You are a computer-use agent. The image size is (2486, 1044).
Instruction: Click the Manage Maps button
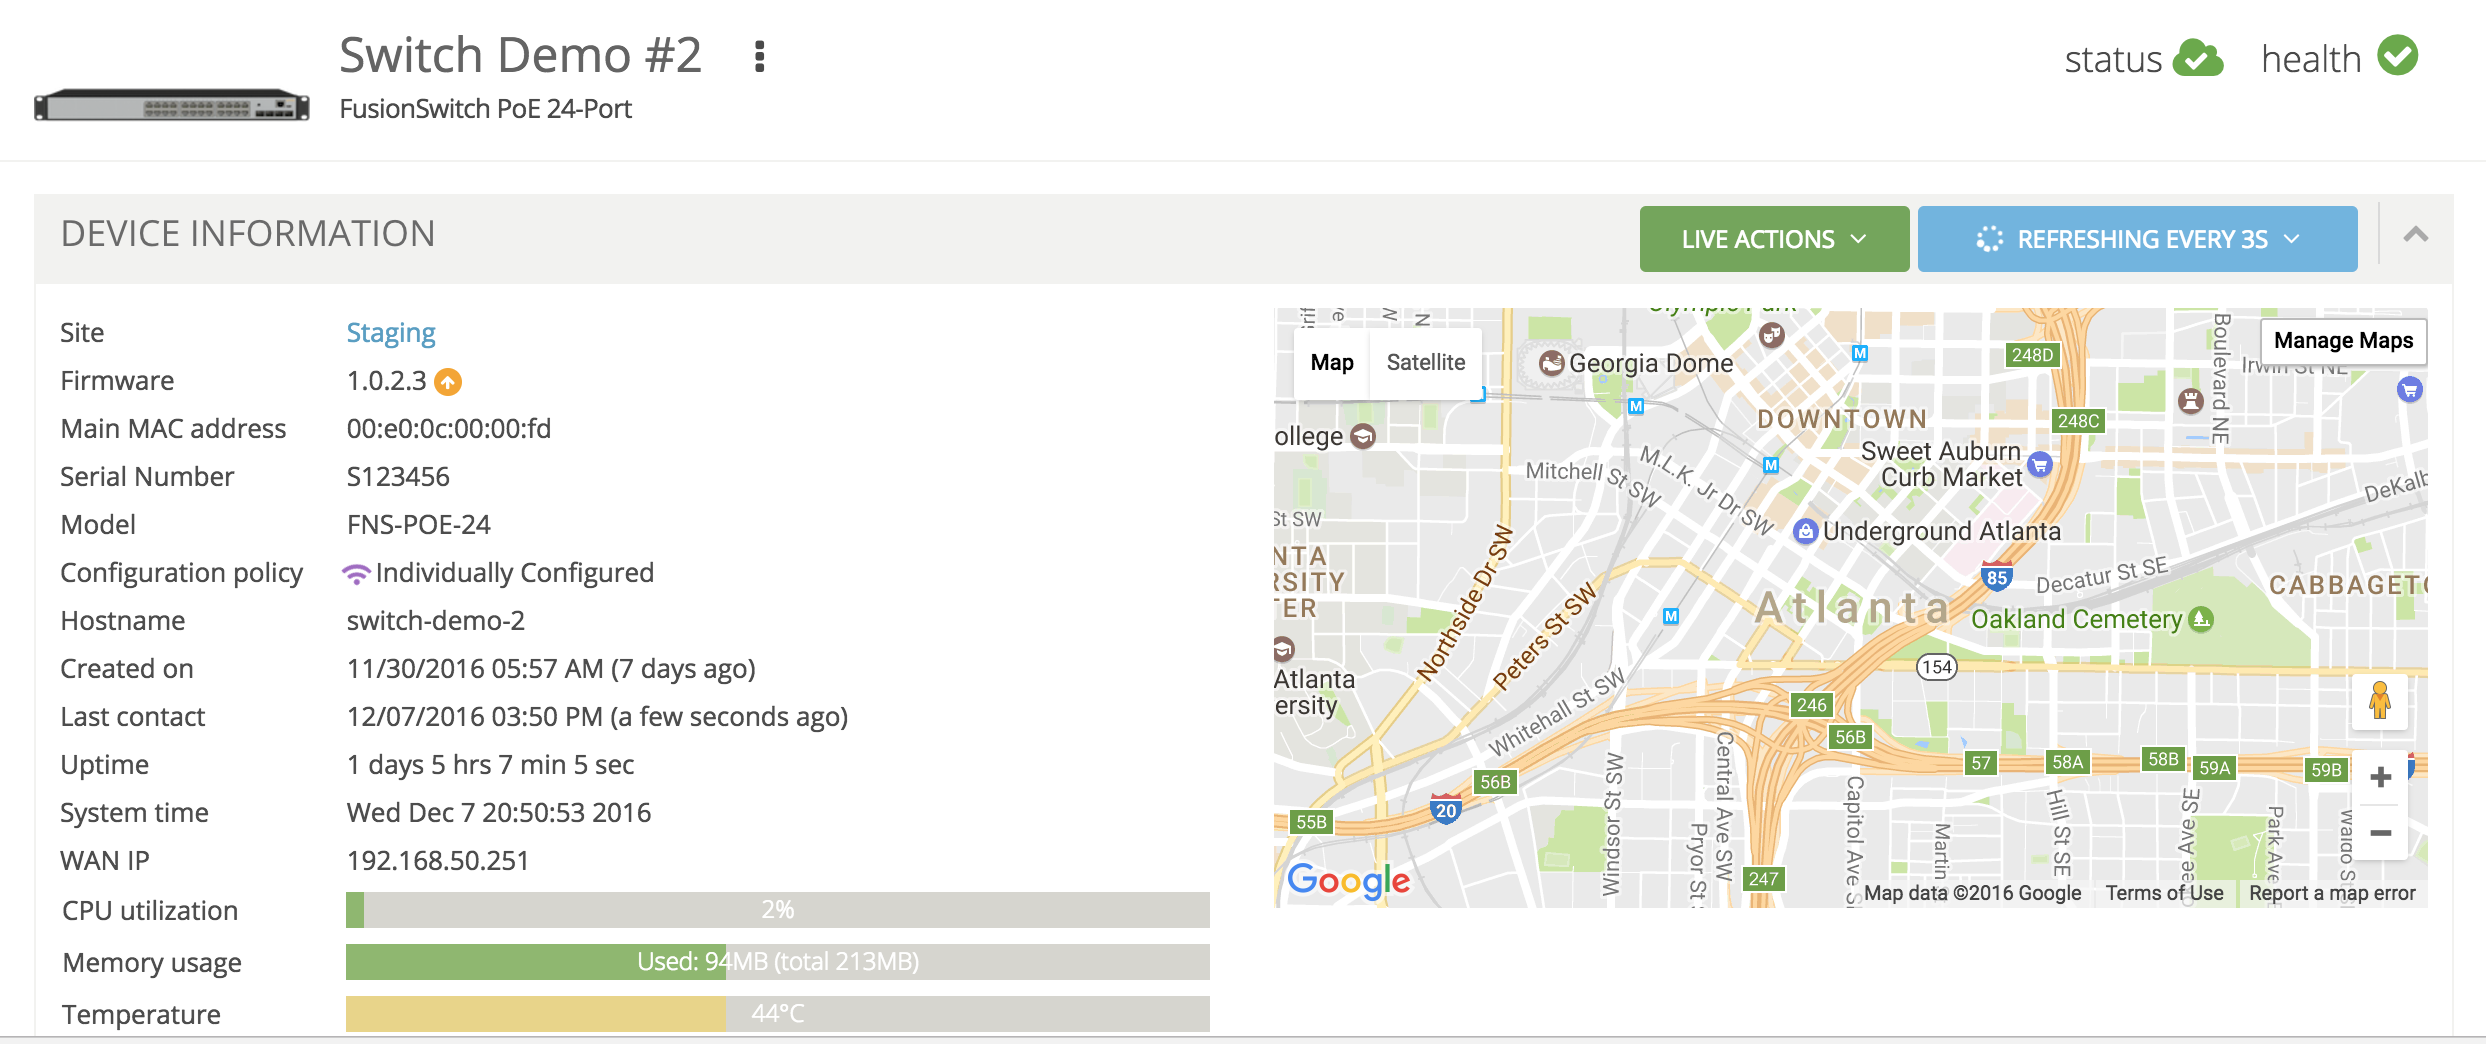[x=2343, y=341]
